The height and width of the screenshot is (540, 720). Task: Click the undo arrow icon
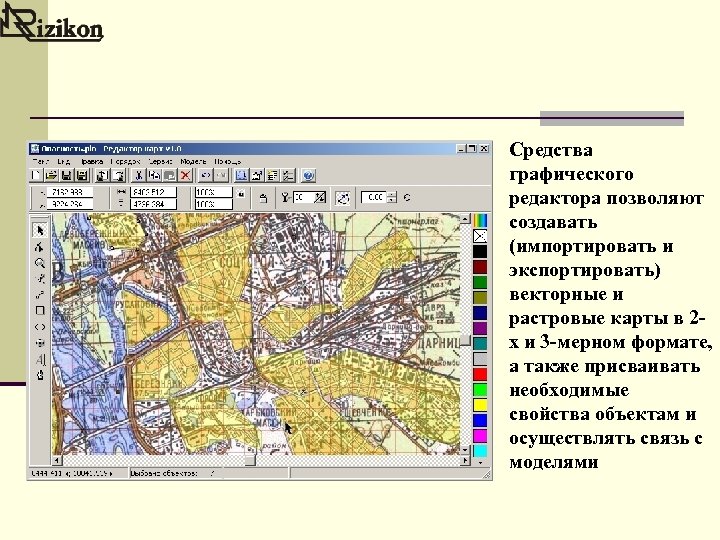pyautogui.click(x=205, y=175)
